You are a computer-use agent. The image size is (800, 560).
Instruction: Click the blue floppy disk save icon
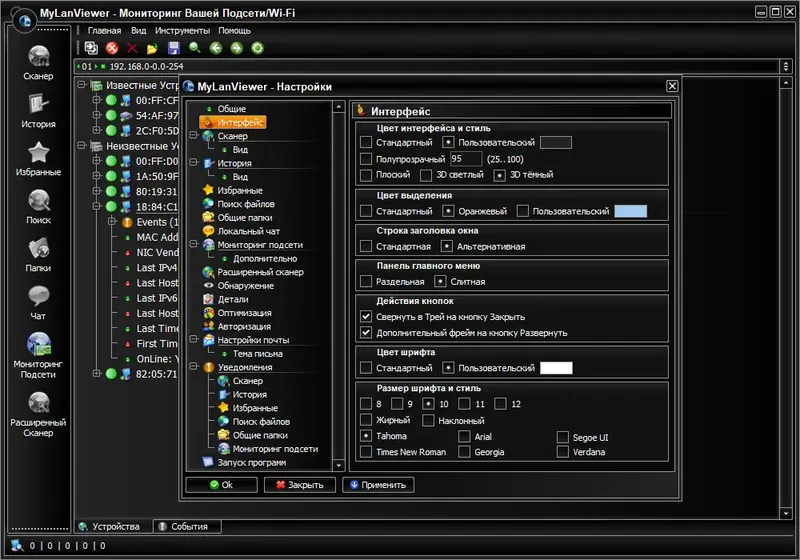point(174,48)
